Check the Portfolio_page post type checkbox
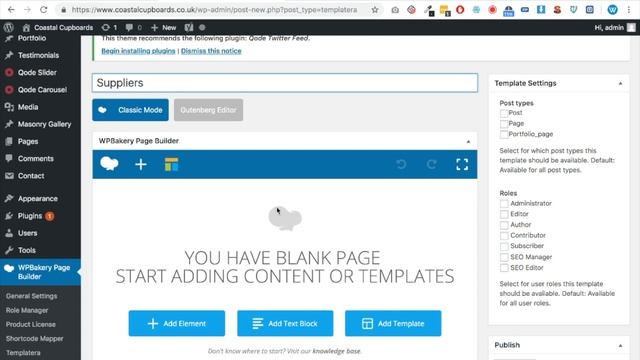This screenshot has height=360, width=640. pyautogui.click(x=504, y=134)
